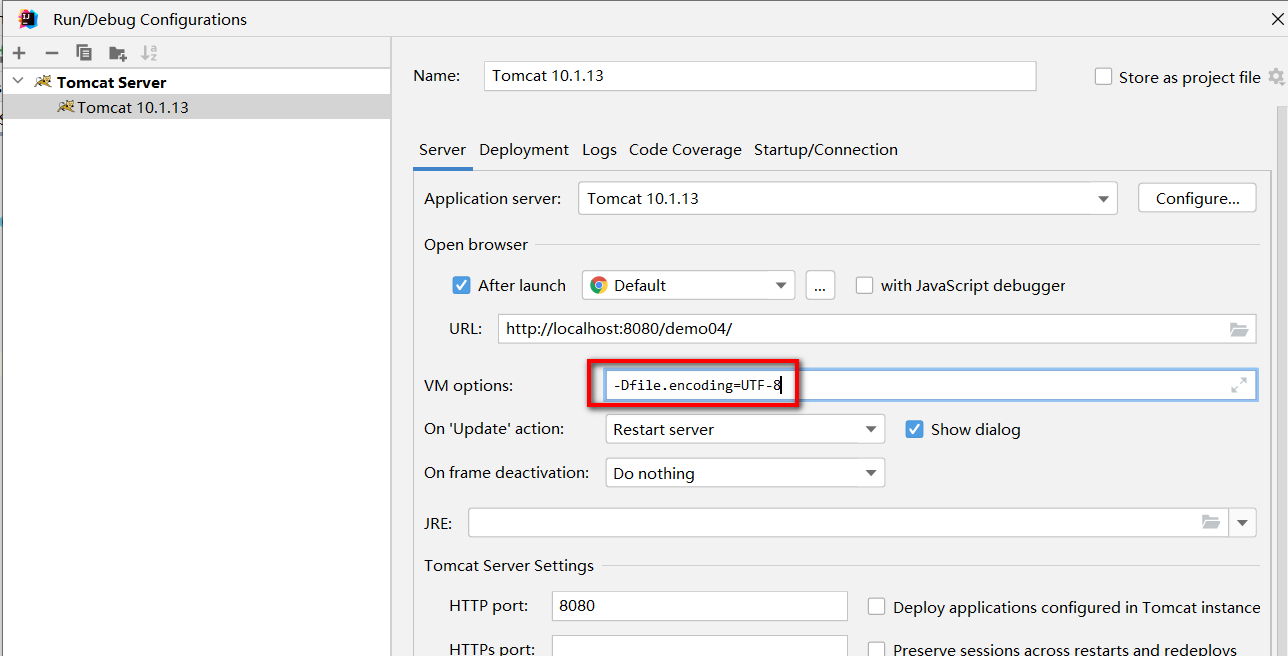This screenshot has height=656, width=1288.
Task: Enable with JavaScript debugger option
Action: pos(865,285)
